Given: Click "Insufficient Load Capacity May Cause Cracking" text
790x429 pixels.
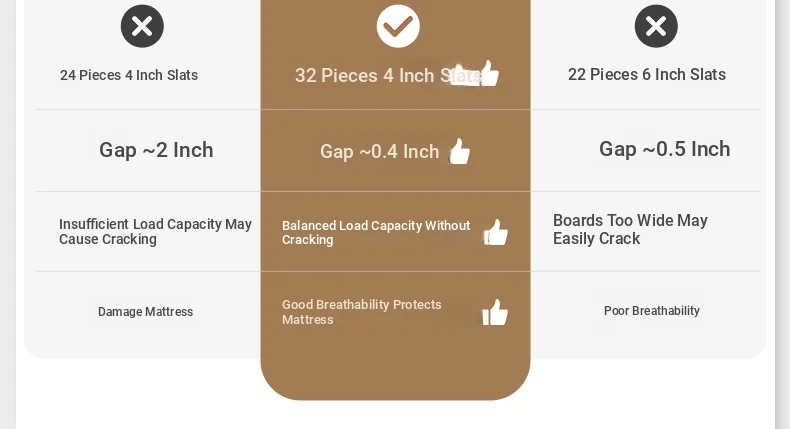Looking at the screenshot, I should (155, 232).
